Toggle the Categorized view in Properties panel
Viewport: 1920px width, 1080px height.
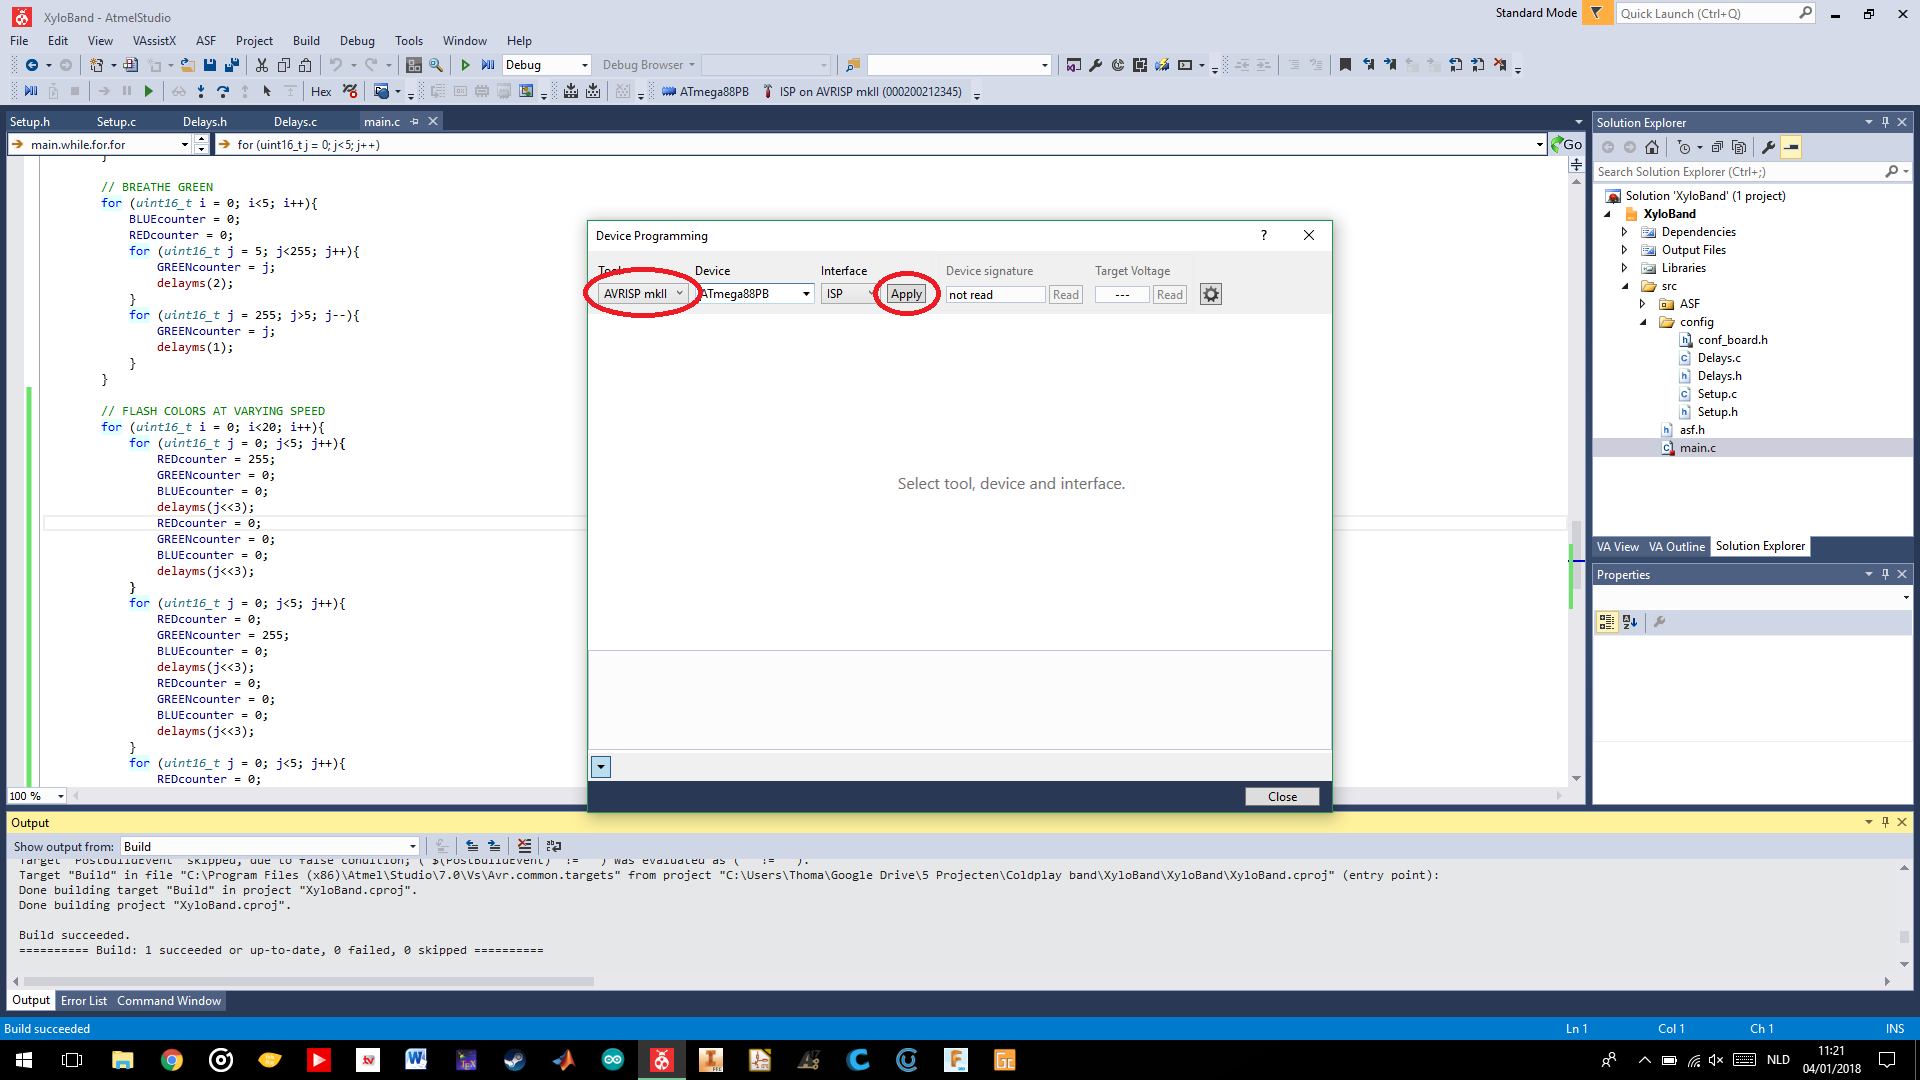point(1606,622)
